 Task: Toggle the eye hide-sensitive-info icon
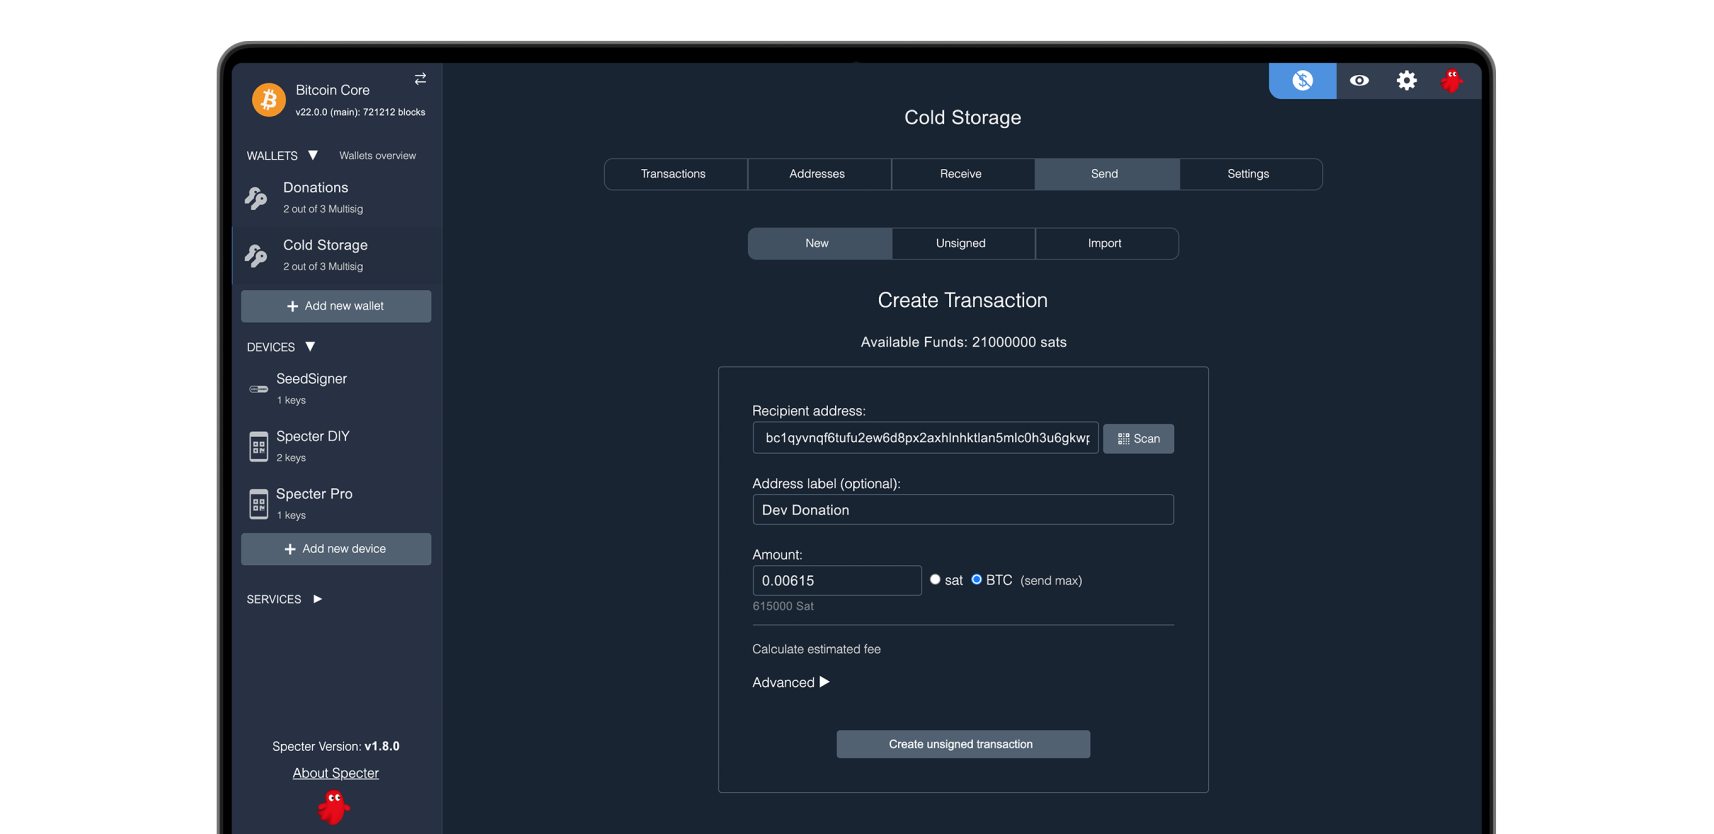1359,80
